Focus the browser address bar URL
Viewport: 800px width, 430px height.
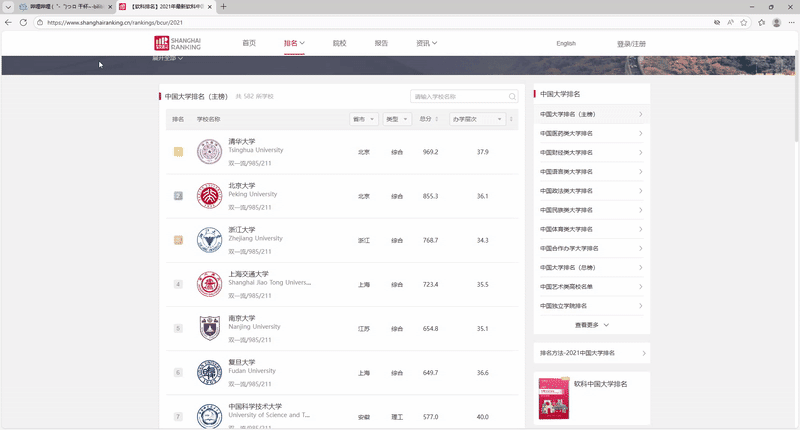click(115, 22)
